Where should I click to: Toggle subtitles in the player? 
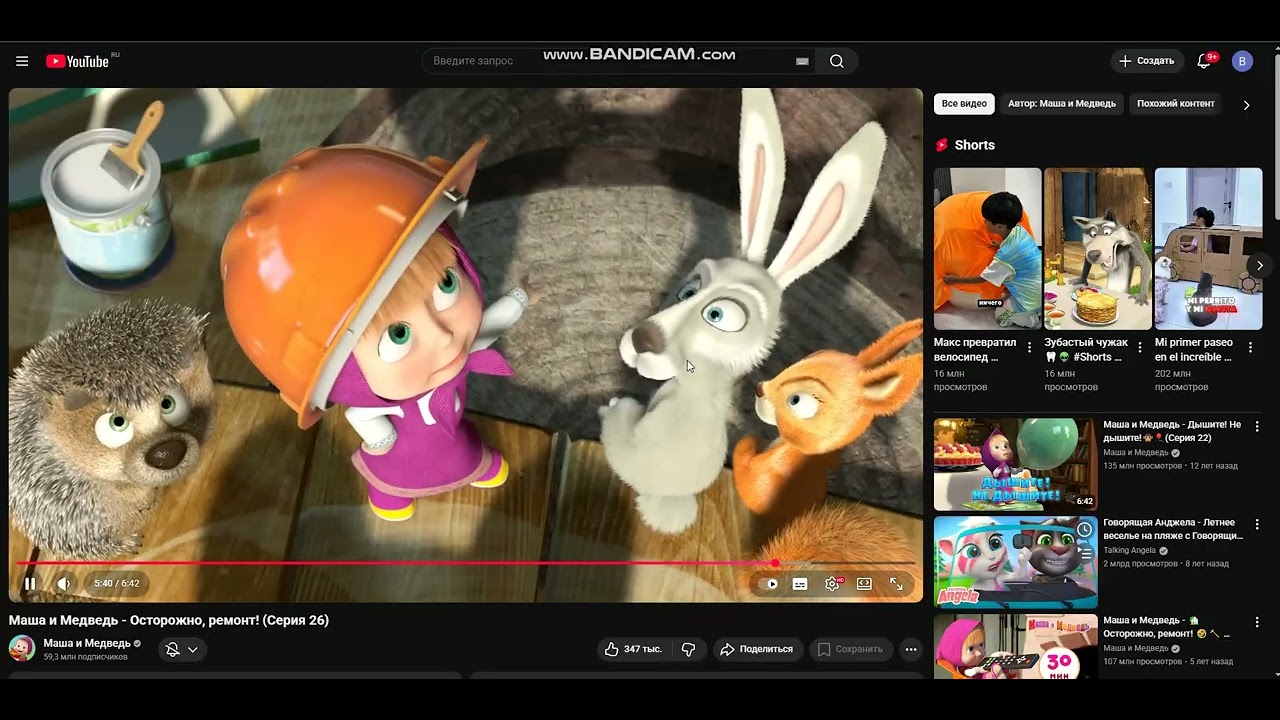pos(800,584)
